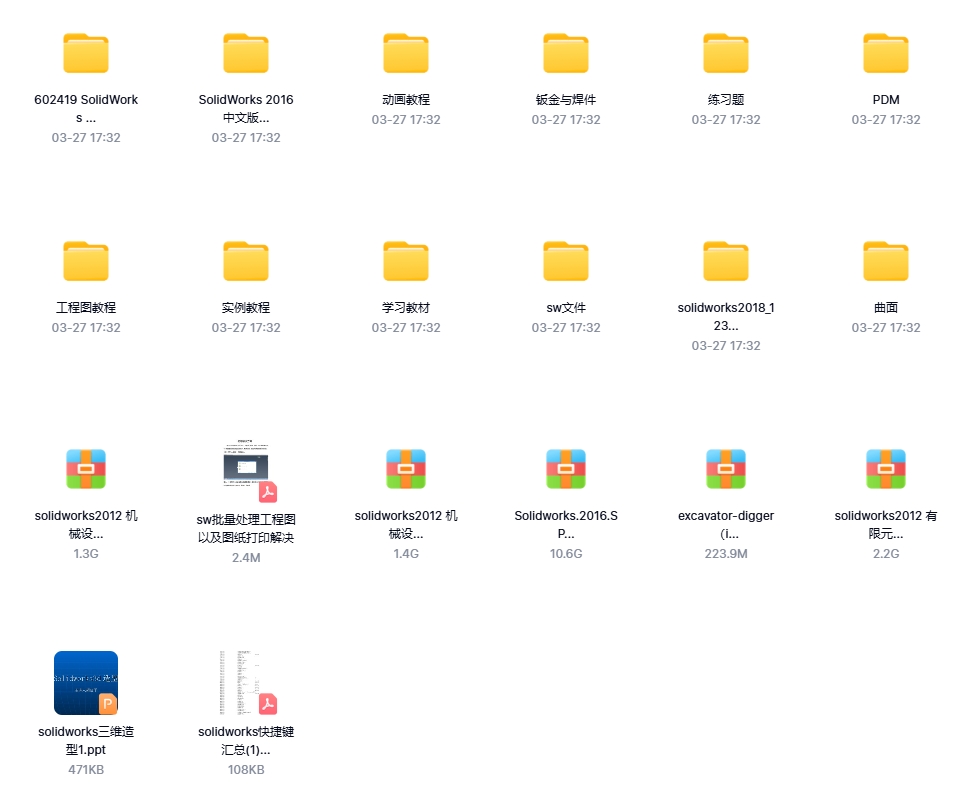Open solidworks三维造型1.ppt presentation
The height and width of the screenshot is (803, 976).
point(85,684)
